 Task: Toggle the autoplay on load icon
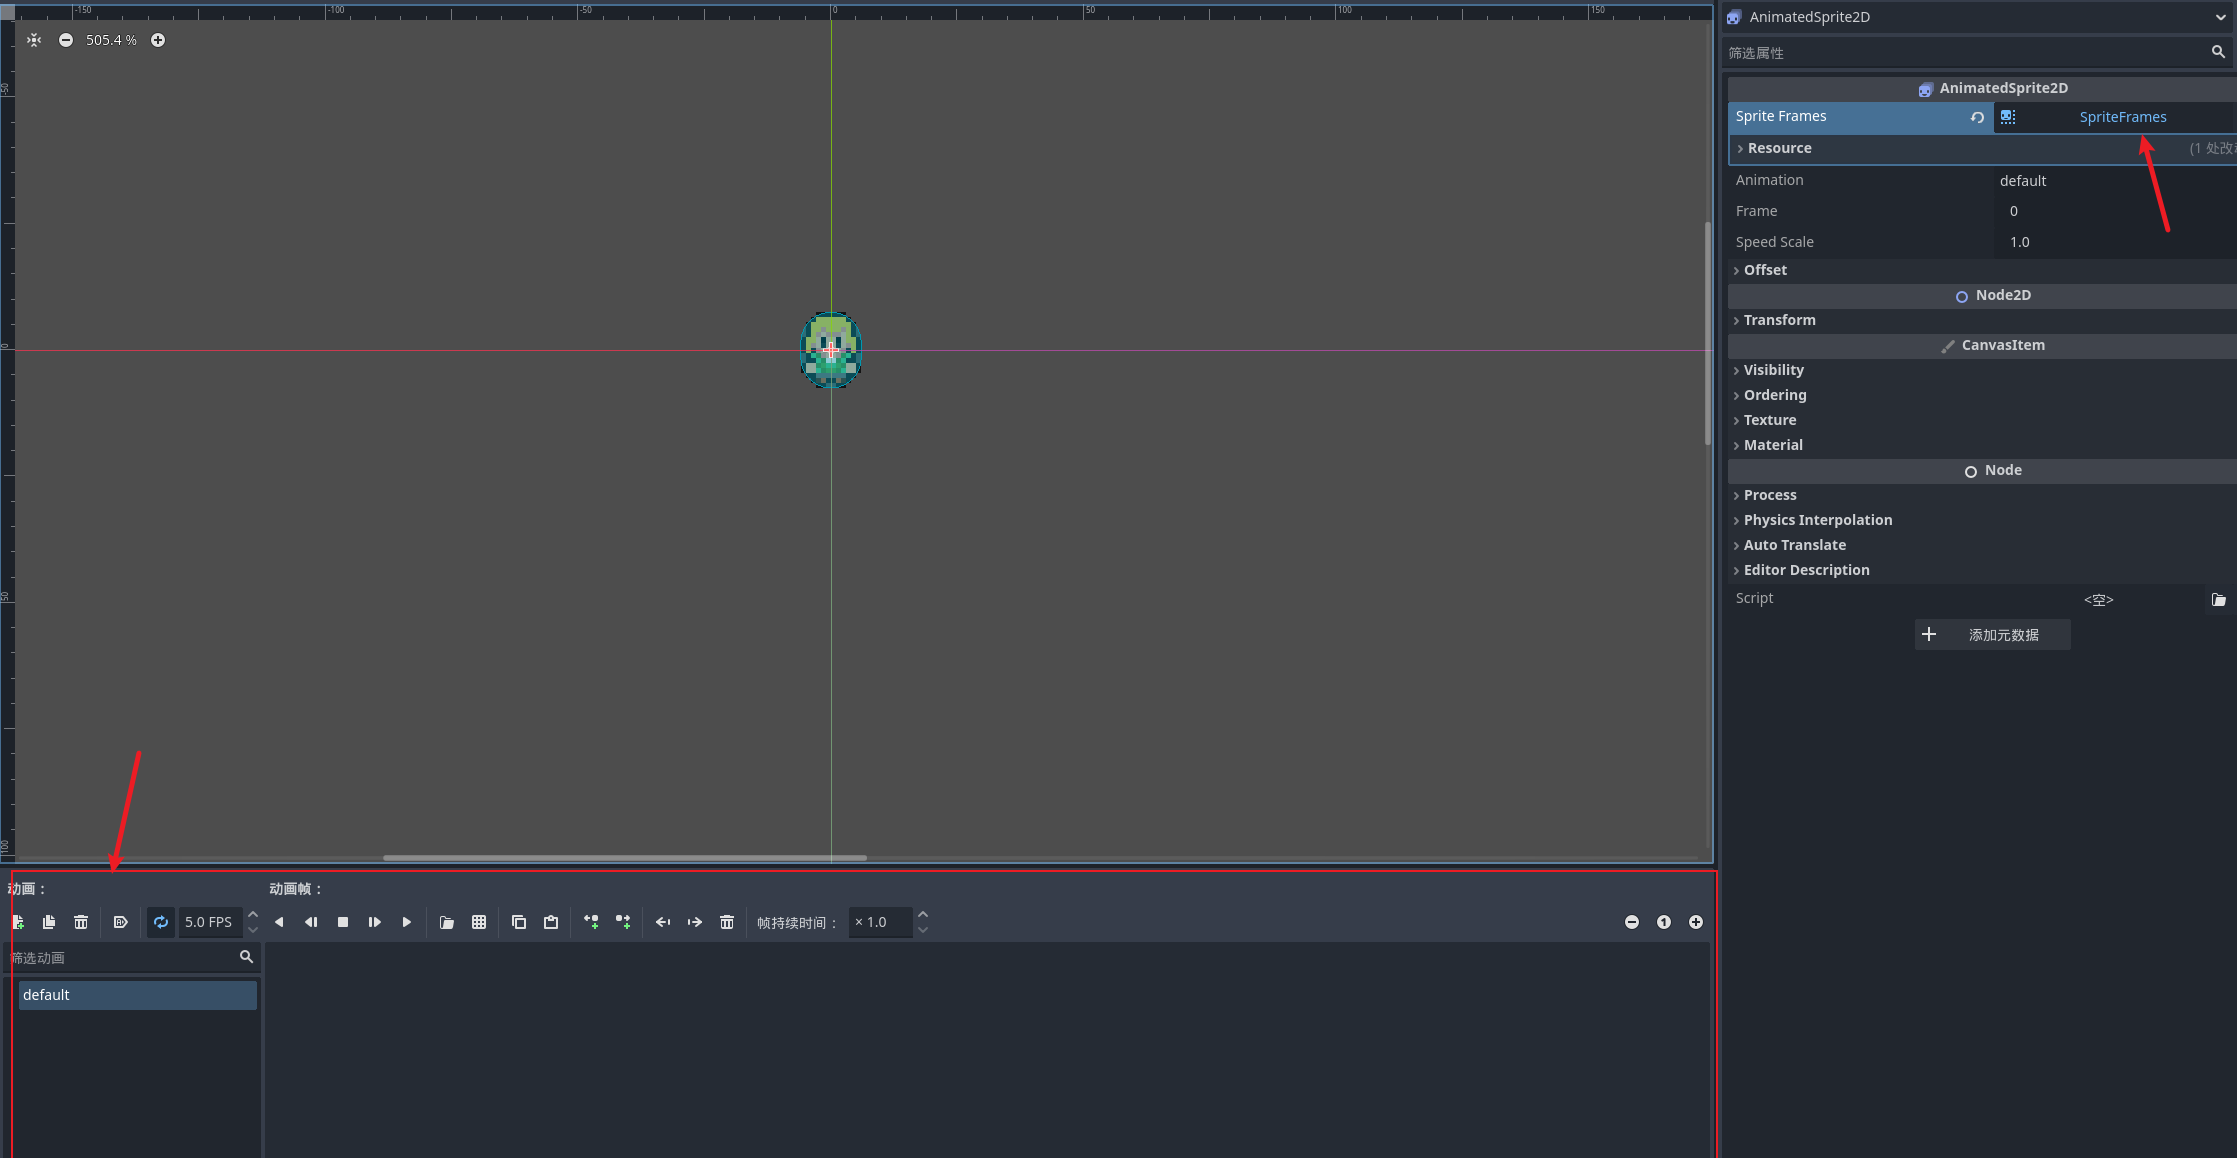click(x=120, y=922)
